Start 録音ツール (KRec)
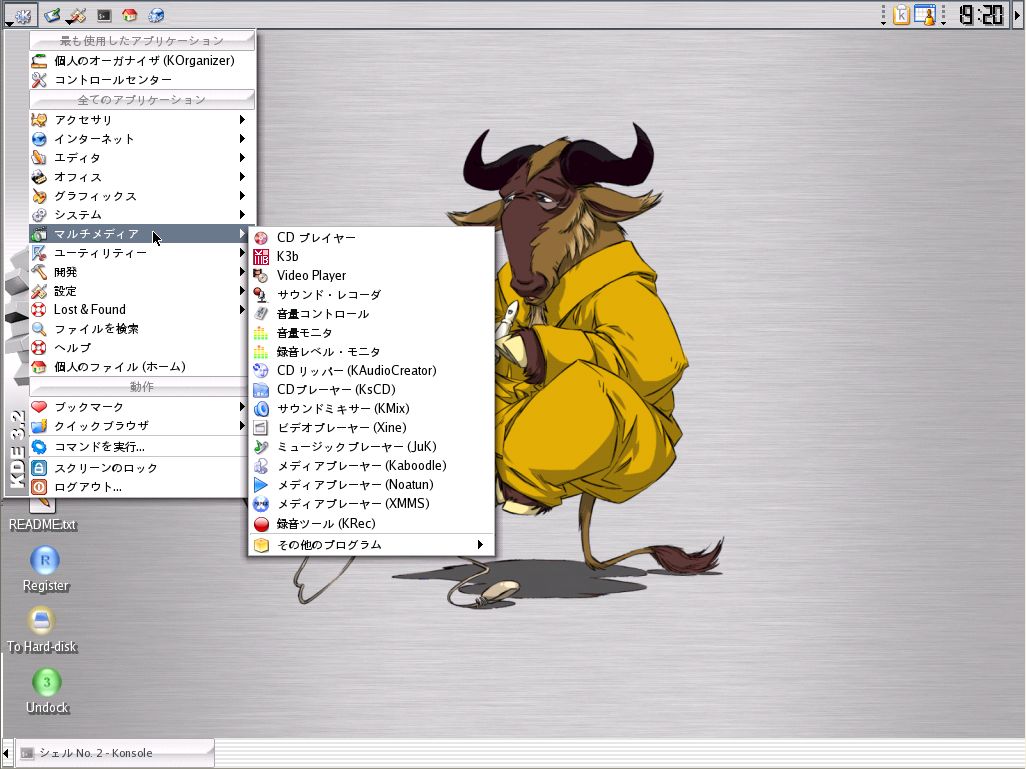 (x=371, y=524)
